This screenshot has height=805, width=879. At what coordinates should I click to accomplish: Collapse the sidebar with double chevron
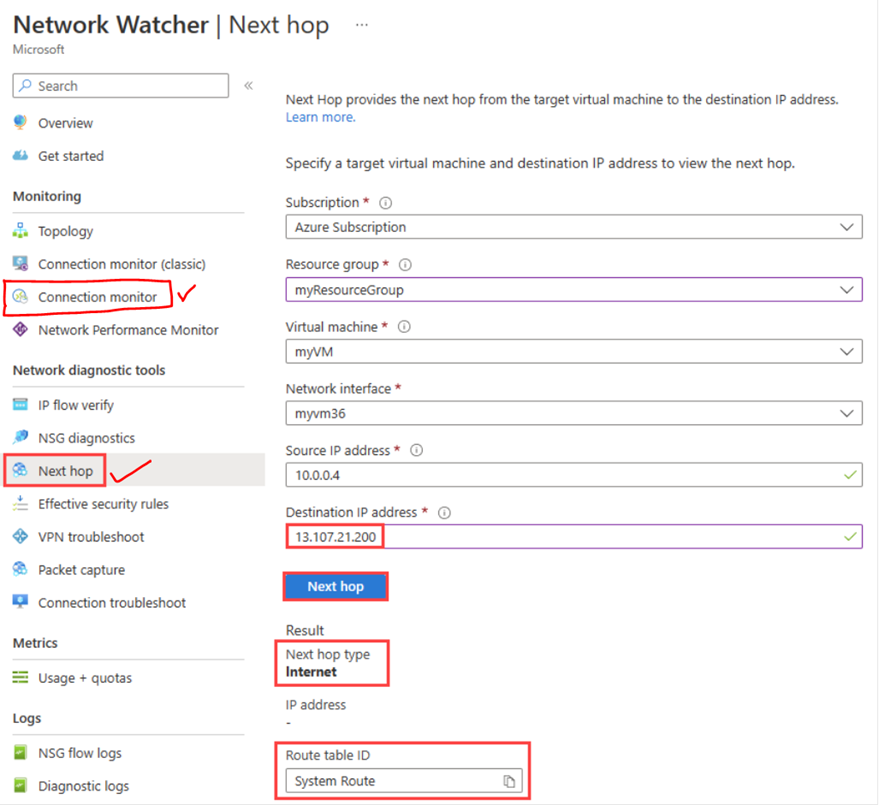point(248,85)
